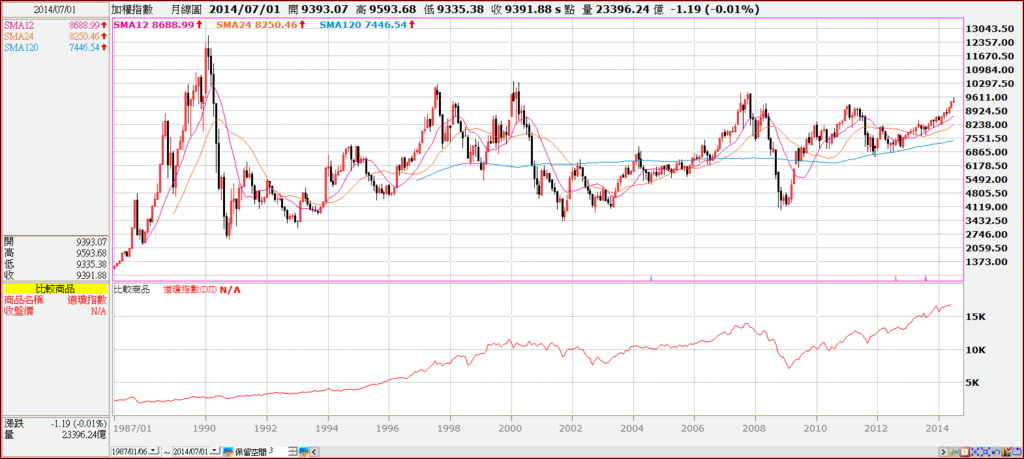Click the 道瓊指數(DJI) comparison label
The width and height of the screenshot is (1024, 459).
(x=190, y=289)
